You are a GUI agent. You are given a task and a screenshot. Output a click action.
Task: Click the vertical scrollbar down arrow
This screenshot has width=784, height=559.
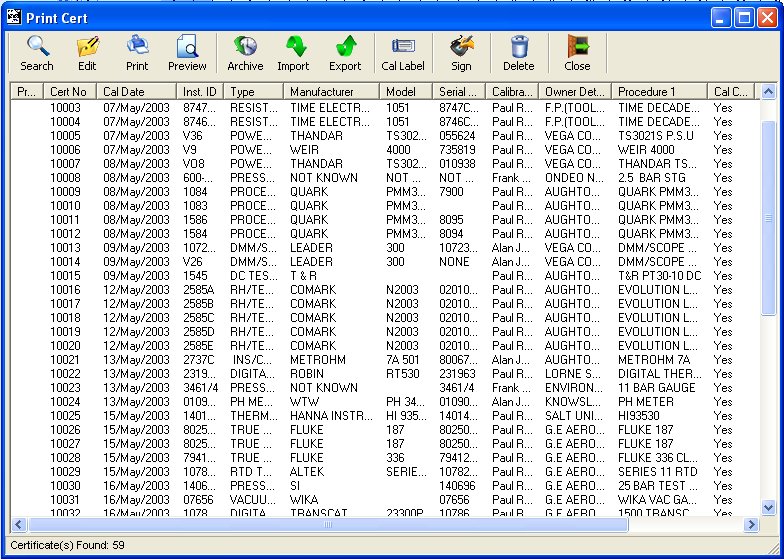point(768,508)
